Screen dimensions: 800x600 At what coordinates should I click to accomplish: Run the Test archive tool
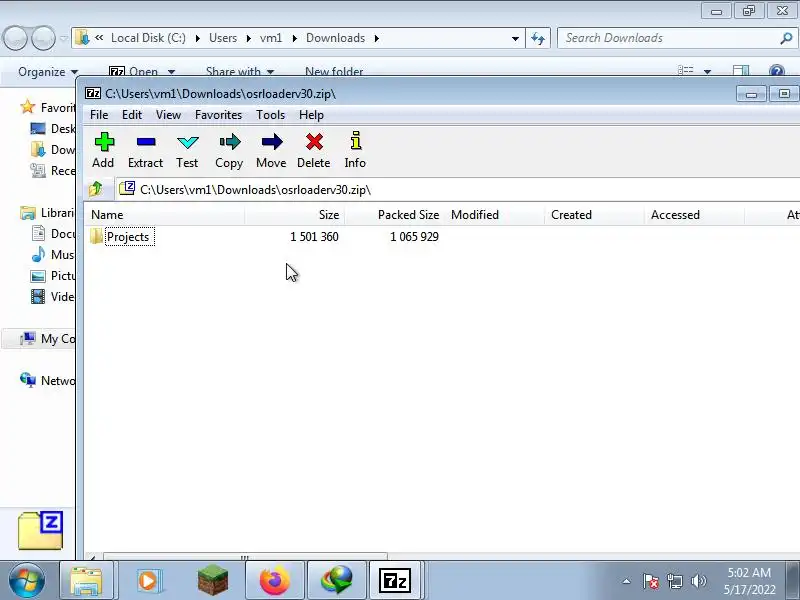point(187,142)
